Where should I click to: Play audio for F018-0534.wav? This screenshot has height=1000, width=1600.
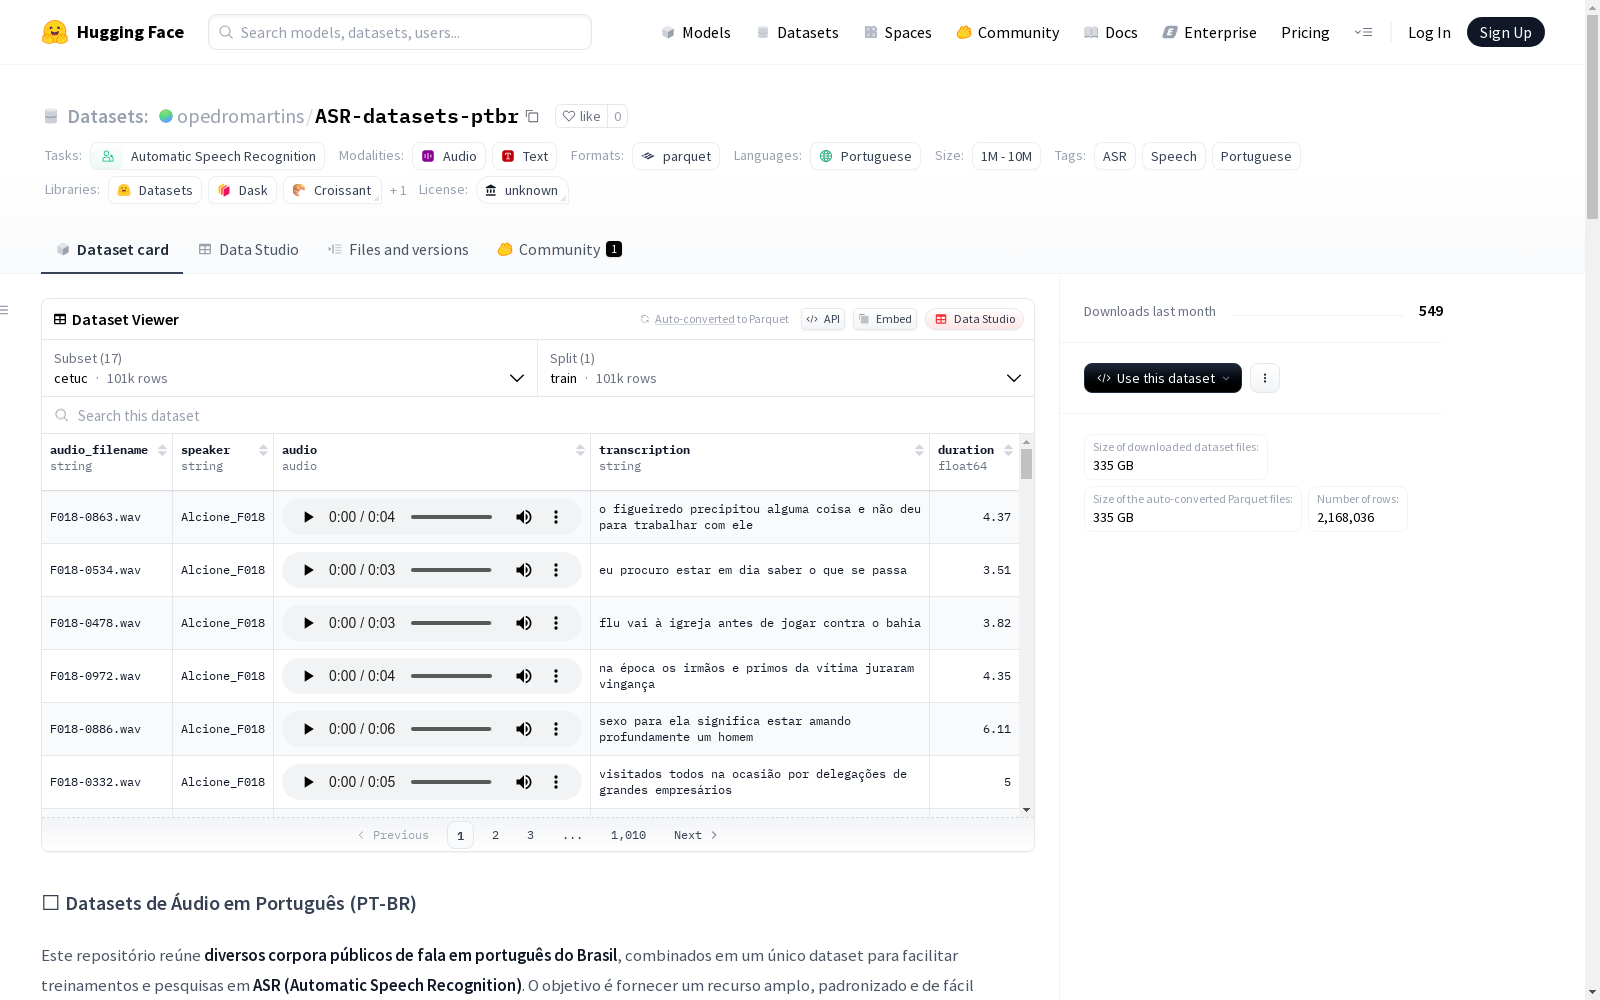click(x=308, y=570)
